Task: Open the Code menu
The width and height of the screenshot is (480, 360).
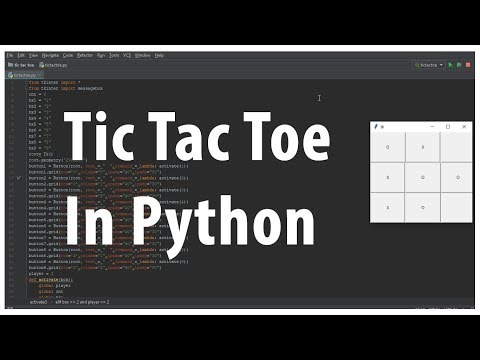Action: 68,55
